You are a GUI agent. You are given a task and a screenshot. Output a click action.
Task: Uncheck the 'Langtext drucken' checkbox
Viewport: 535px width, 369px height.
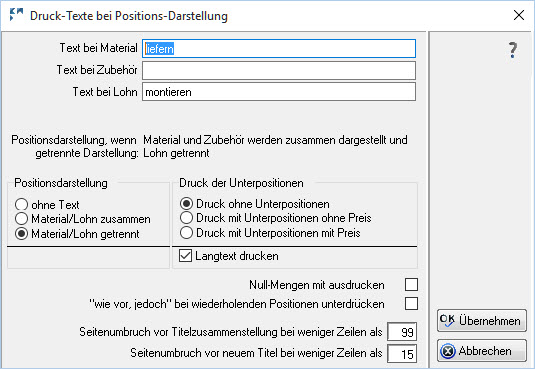[185, 256]
